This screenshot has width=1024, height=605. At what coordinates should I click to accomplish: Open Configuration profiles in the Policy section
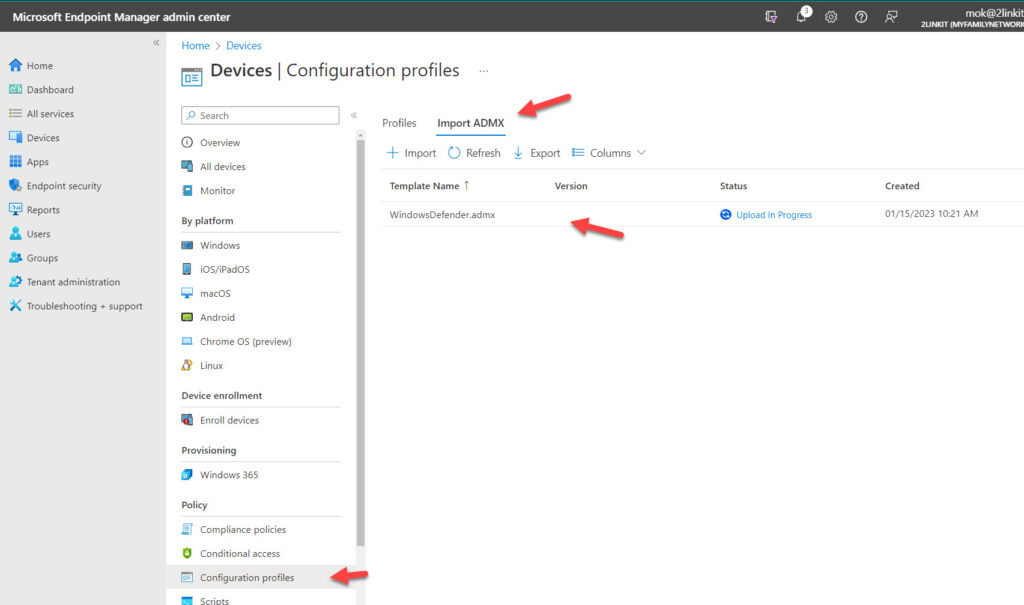pyautogui.click(x=261, y=578)
